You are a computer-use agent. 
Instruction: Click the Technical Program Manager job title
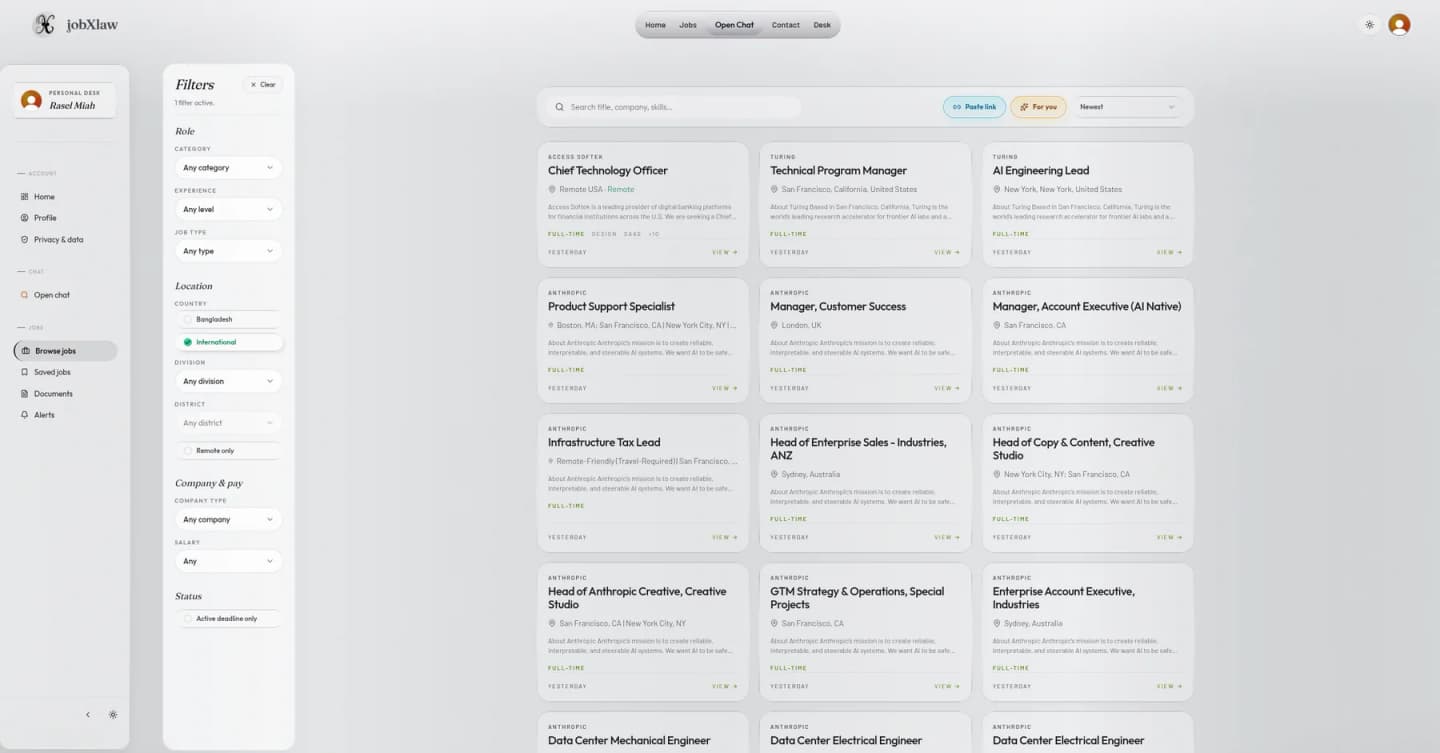[839, 171]
